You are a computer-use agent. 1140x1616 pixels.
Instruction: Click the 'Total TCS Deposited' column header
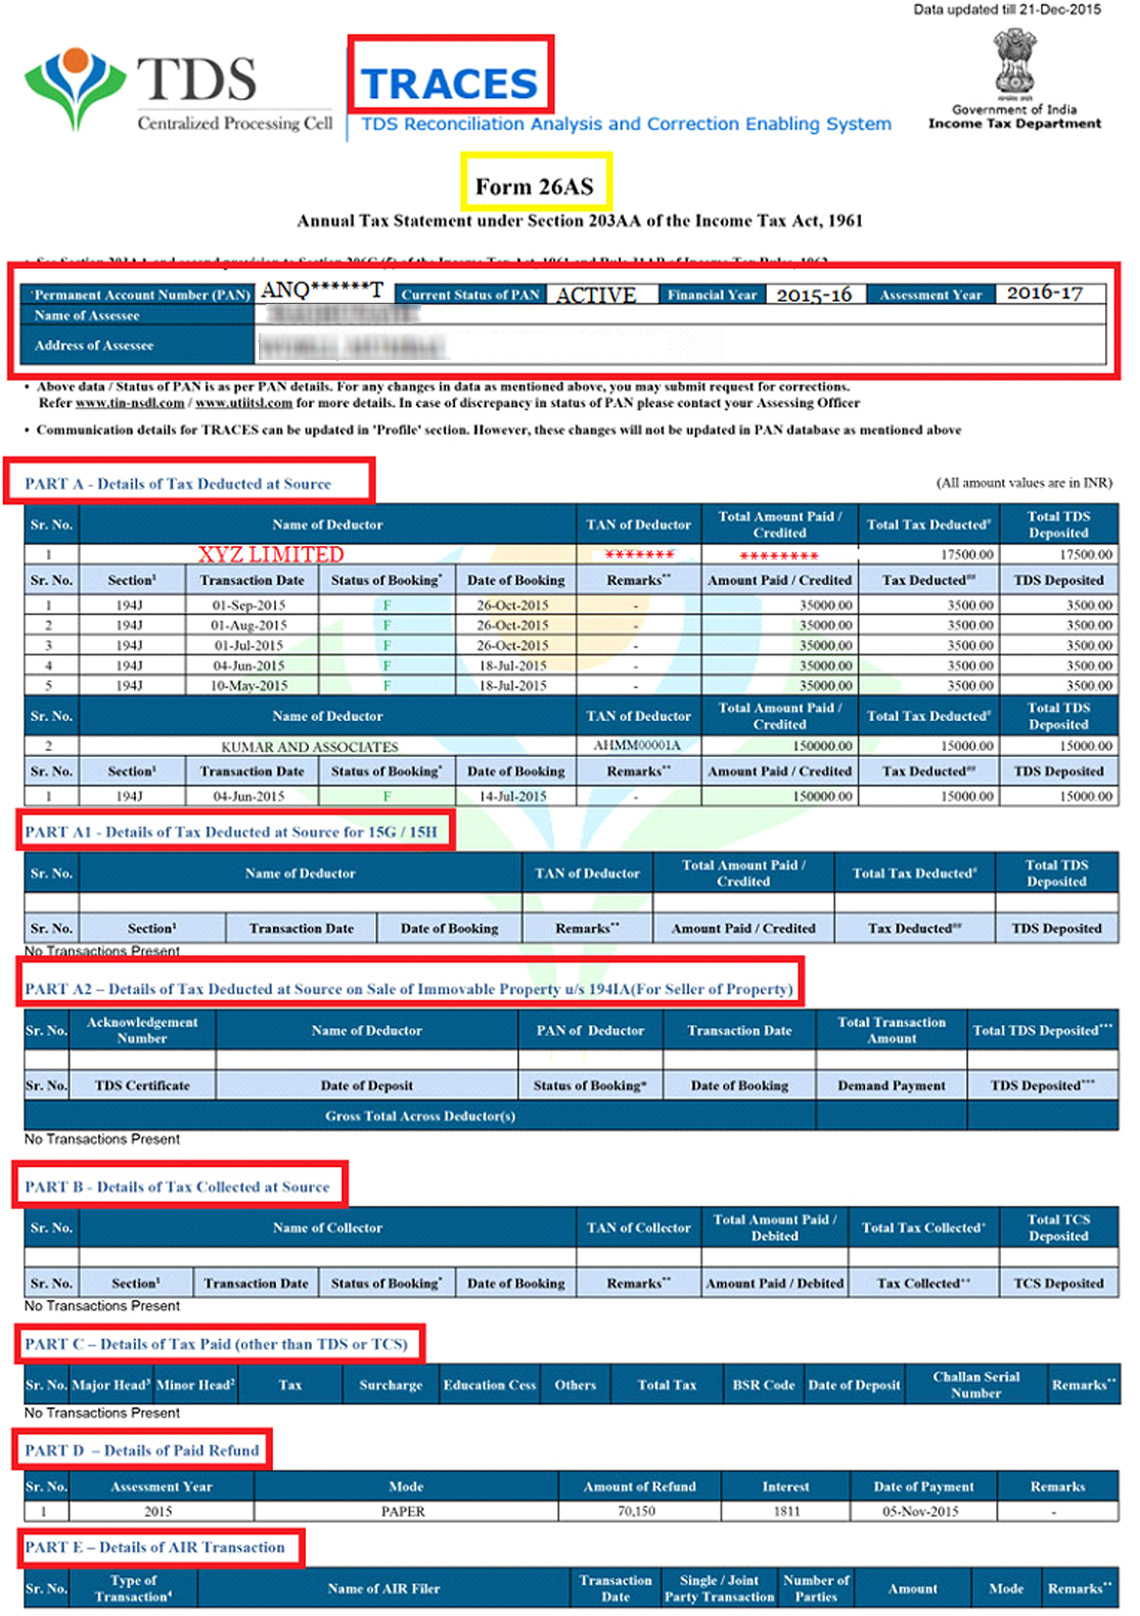tap(1059, 1227)
